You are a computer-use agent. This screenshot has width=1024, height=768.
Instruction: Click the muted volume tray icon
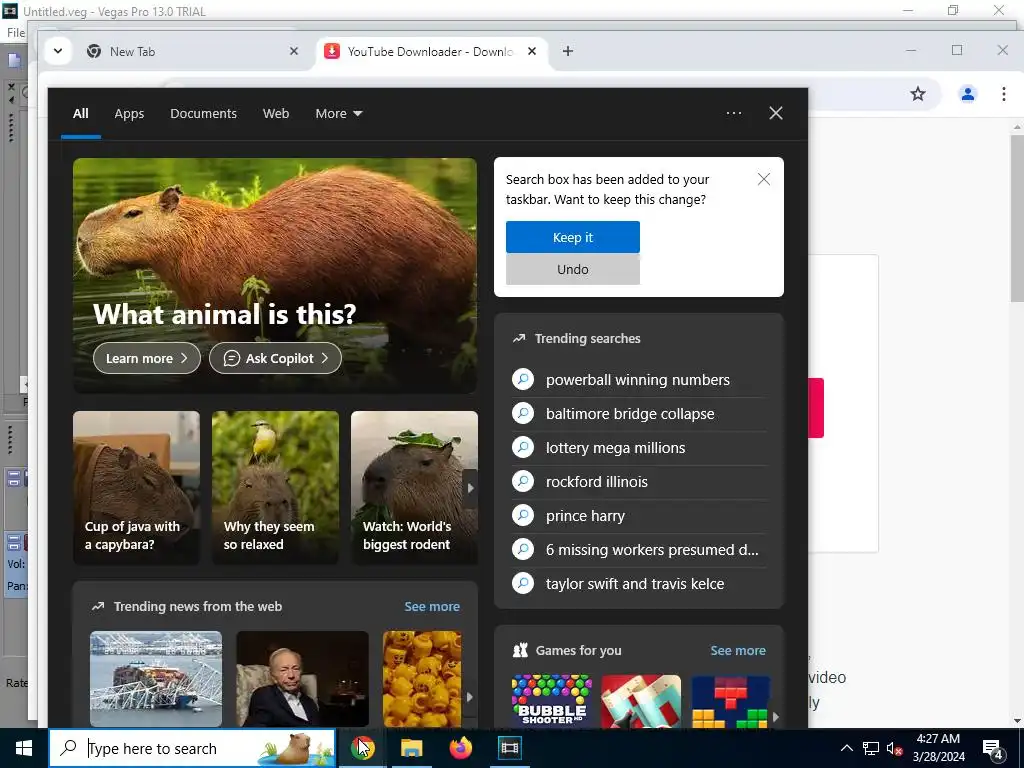pyautogui.click(x=895, y=748)
